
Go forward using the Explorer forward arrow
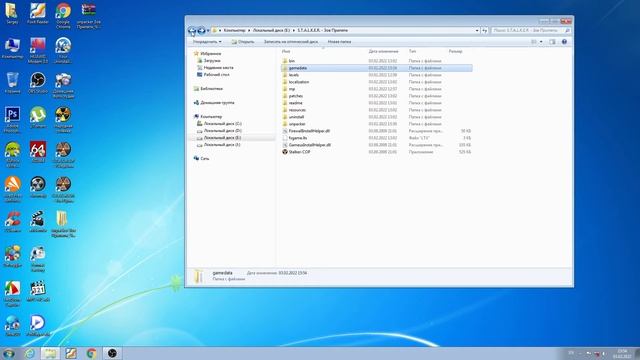201,31
